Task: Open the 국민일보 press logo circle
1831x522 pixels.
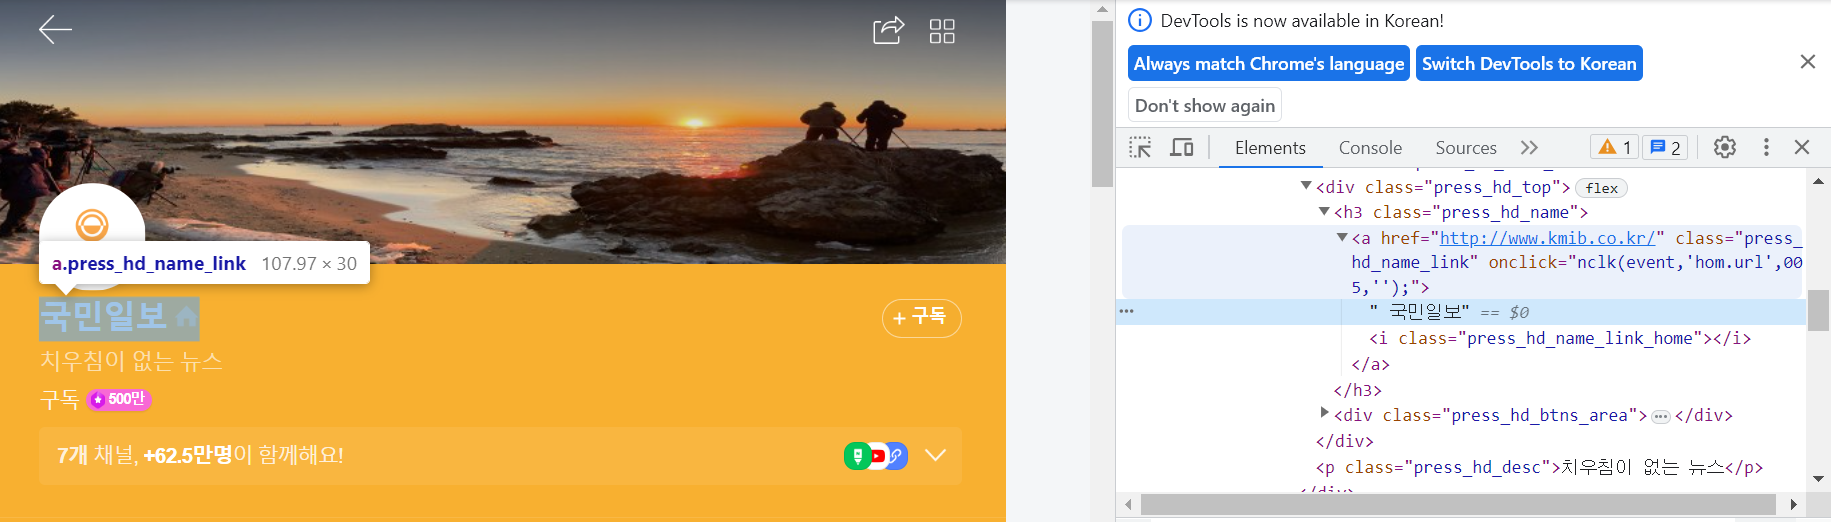Action: (x=92, y=225)
